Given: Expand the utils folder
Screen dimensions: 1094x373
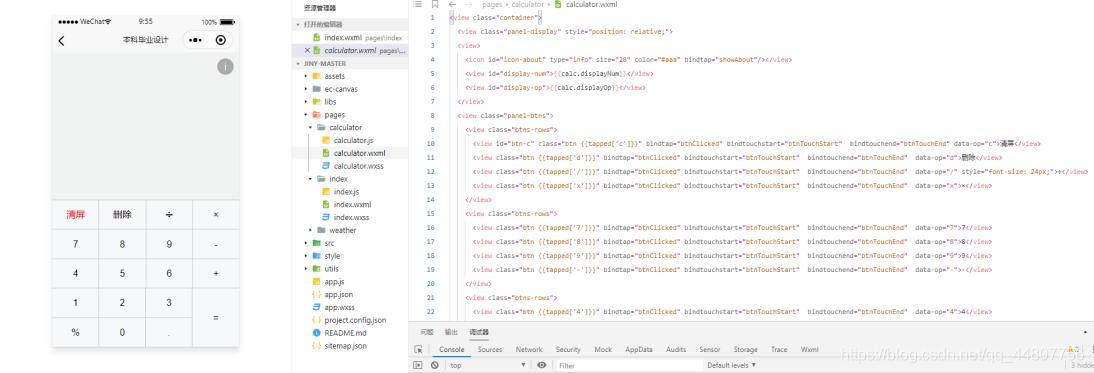Looking at the screenshot, I should tap(306, 268).
